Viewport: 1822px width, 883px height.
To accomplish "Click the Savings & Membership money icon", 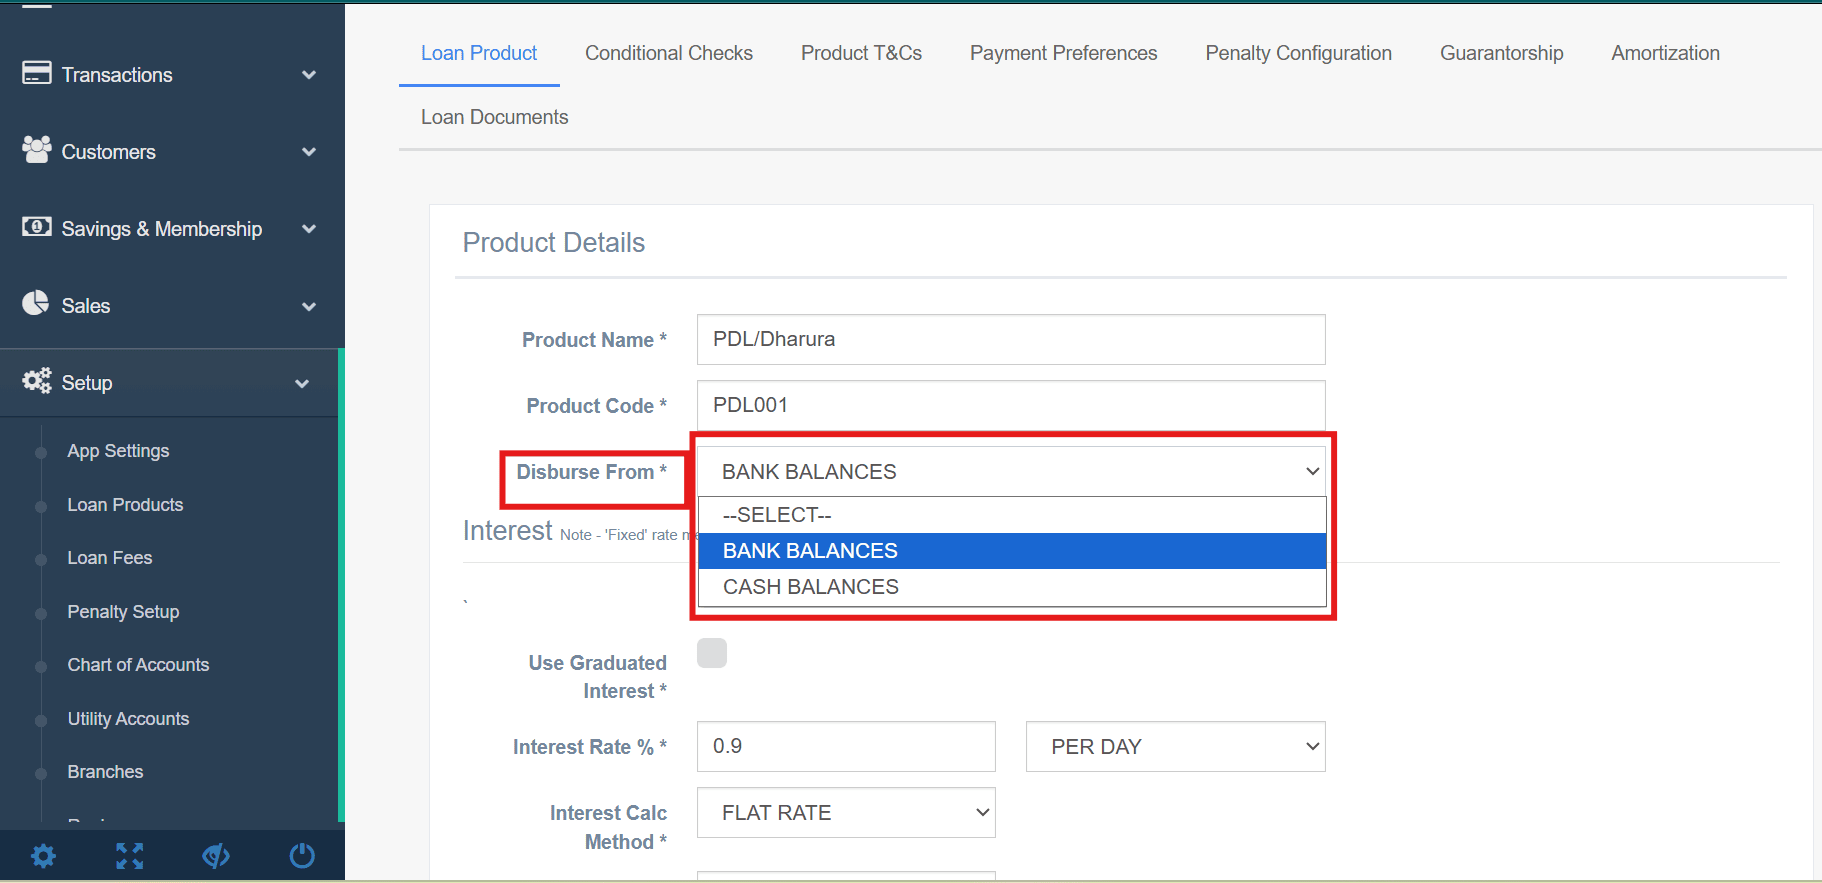I will (x=37, y=227).
